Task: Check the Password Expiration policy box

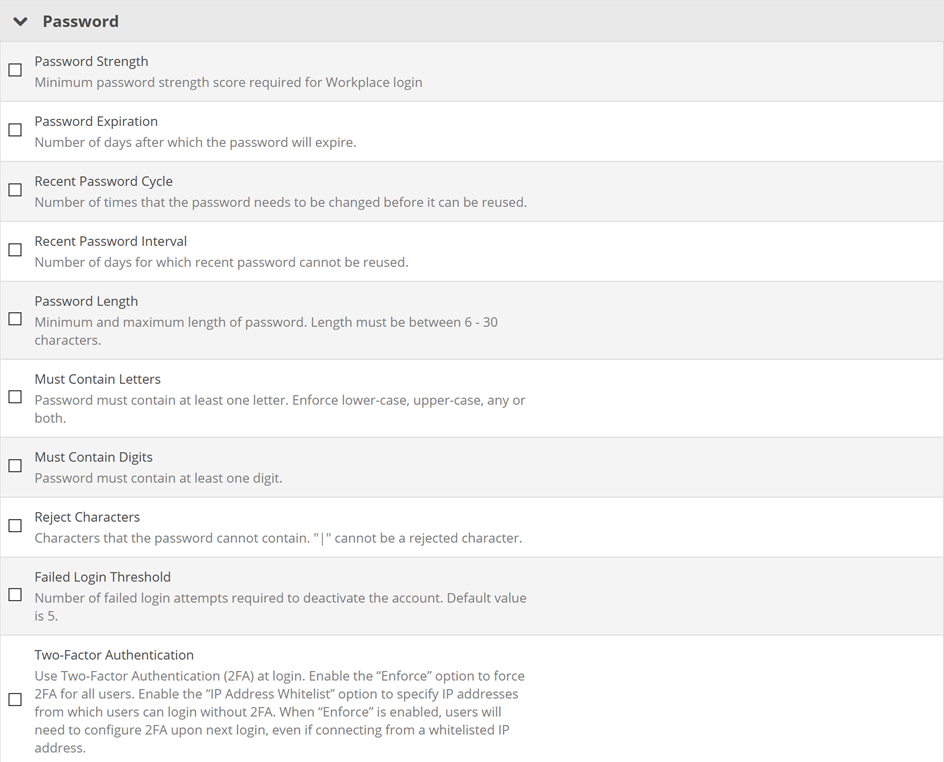Action: 15,130
